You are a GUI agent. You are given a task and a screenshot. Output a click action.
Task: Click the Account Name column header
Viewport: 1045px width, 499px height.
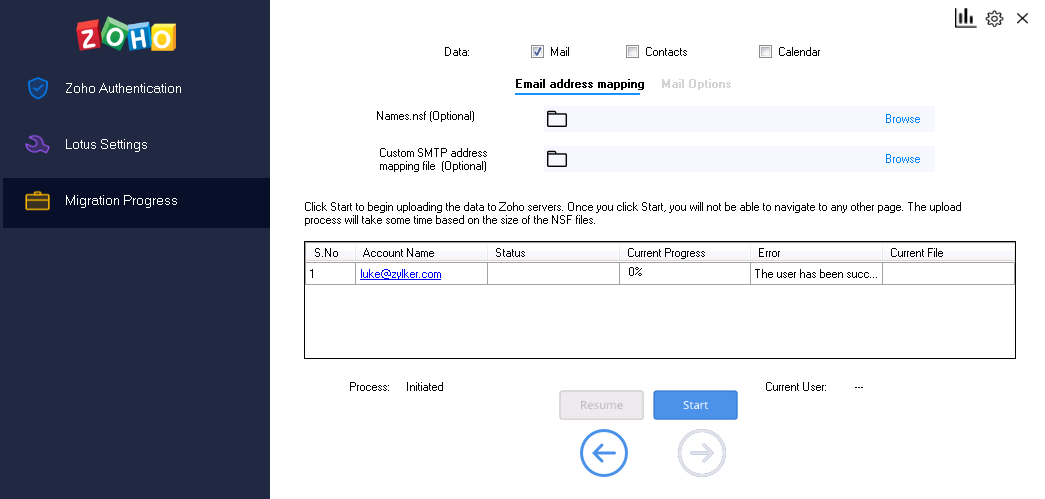tap(421, 252)
